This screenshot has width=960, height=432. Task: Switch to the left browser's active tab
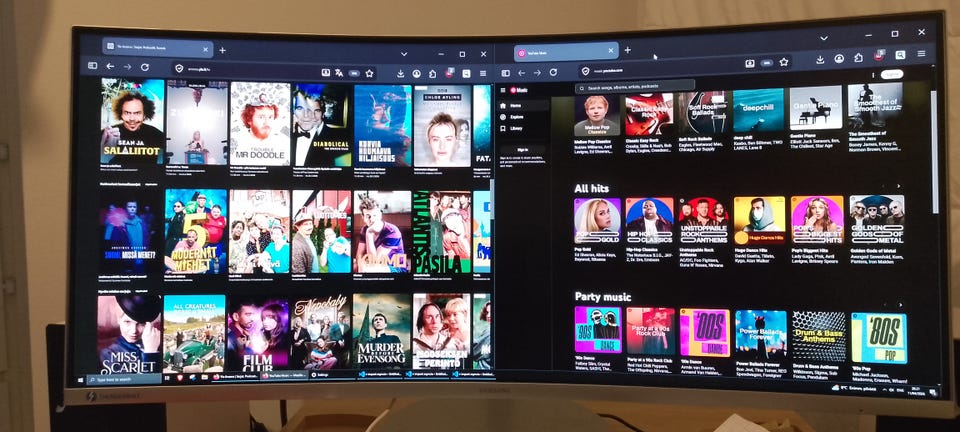(157, 47)
